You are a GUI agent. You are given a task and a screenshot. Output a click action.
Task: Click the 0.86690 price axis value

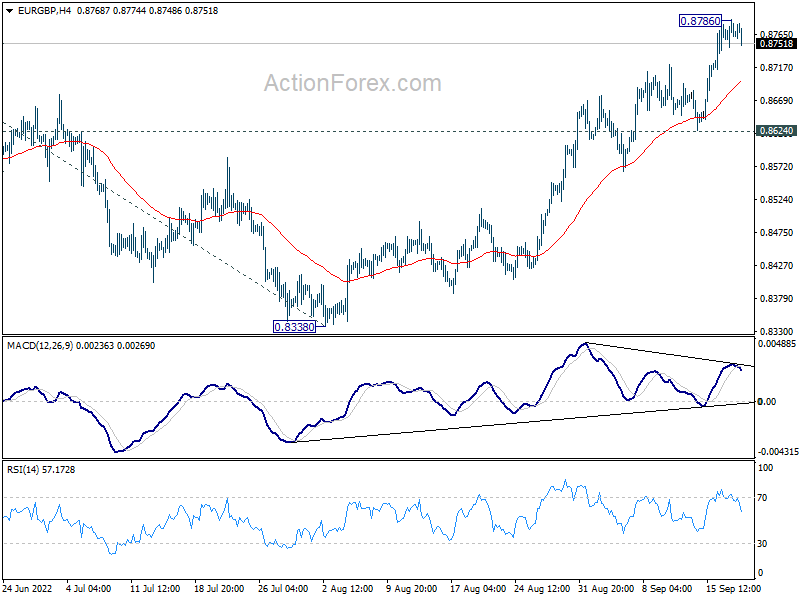click(x=777, y=101)
